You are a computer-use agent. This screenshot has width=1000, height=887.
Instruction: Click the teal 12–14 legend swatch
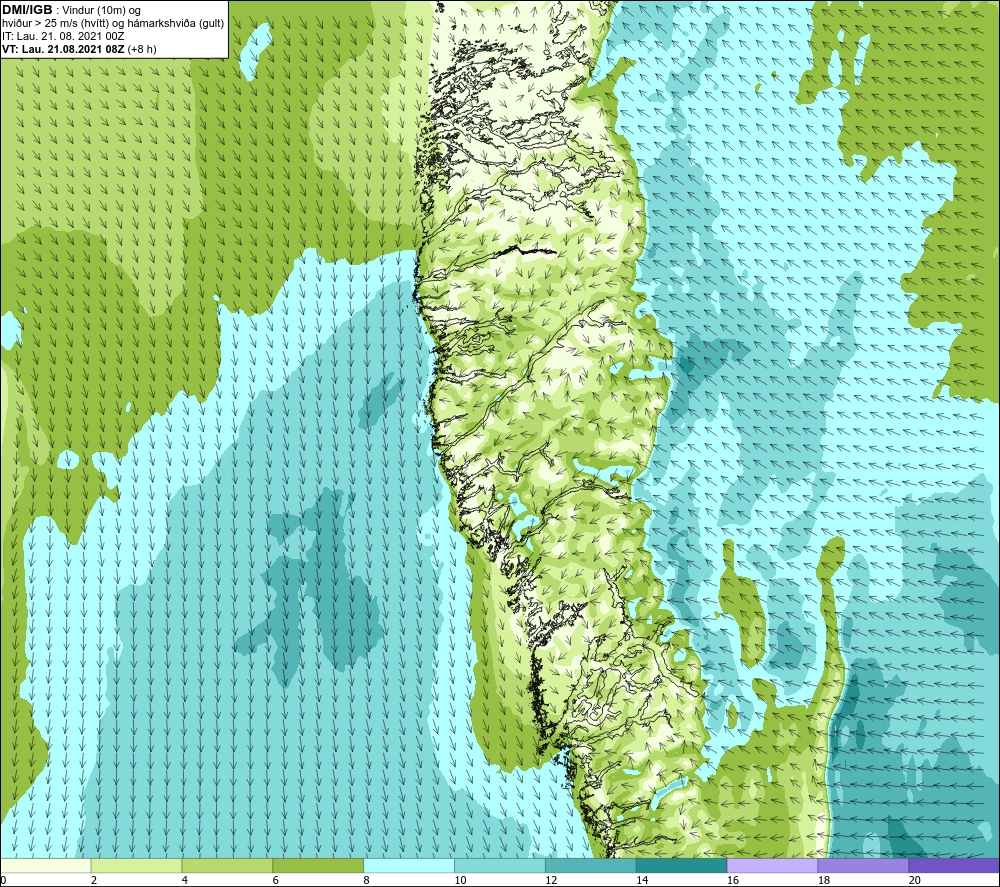coord(591,865)
